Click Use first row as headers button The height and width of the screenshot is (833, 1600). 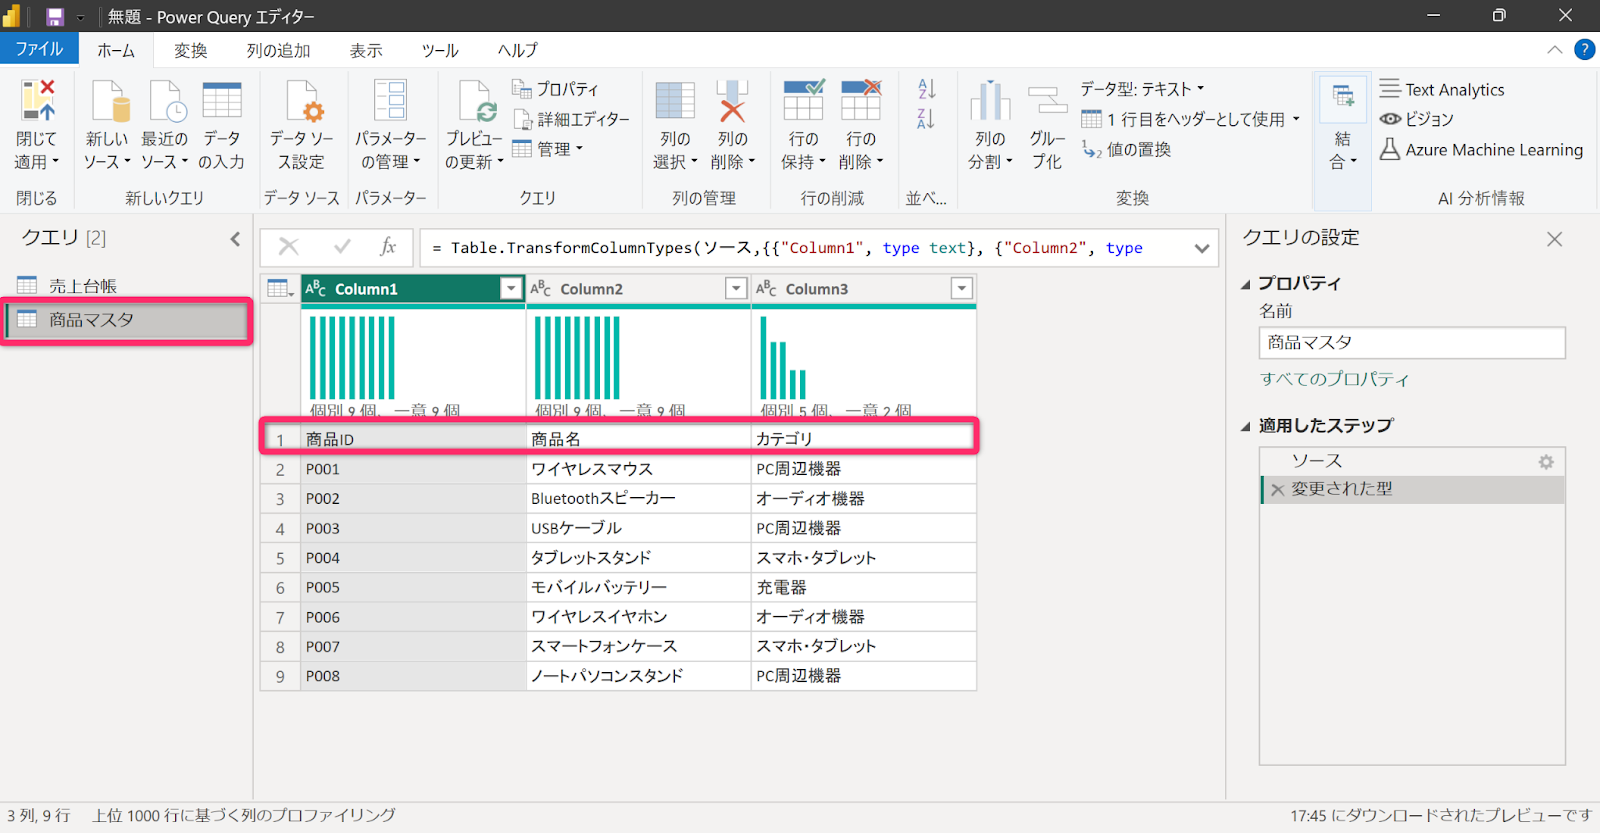(x=1191, y=119)
